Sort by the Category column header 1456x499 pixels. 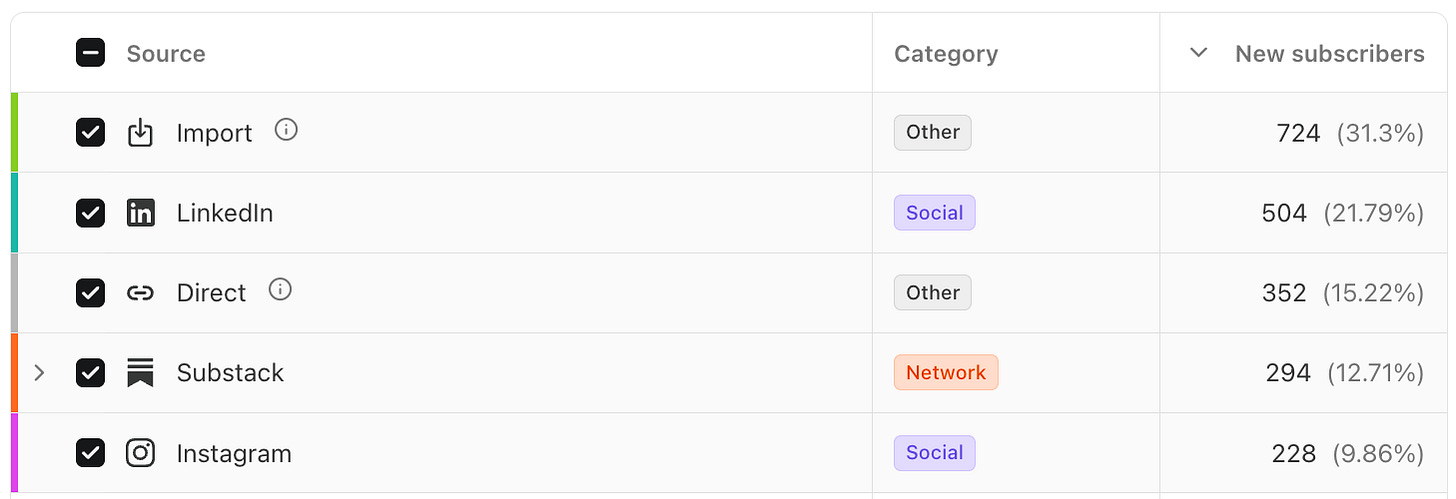pyautogui.click(x=945, y=54)
